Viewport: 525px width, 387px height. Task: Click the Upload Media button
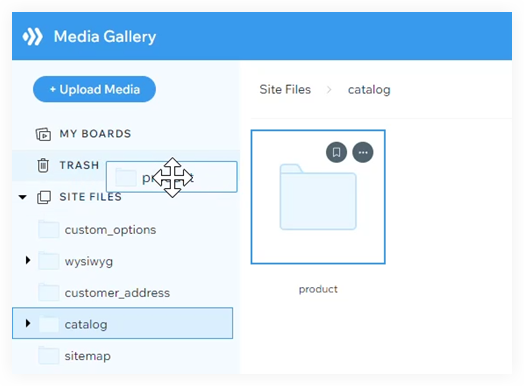coord(94,89)
